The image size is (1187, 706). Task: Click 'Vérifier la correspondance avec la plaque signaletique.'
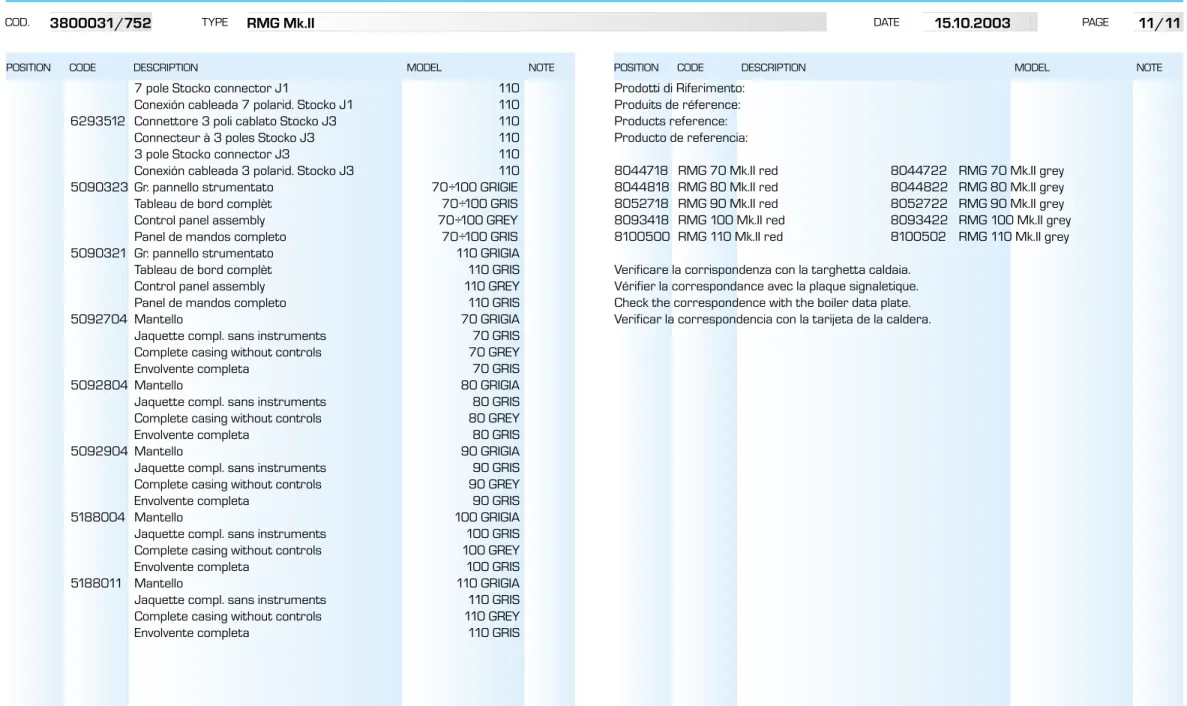[766, 286]
